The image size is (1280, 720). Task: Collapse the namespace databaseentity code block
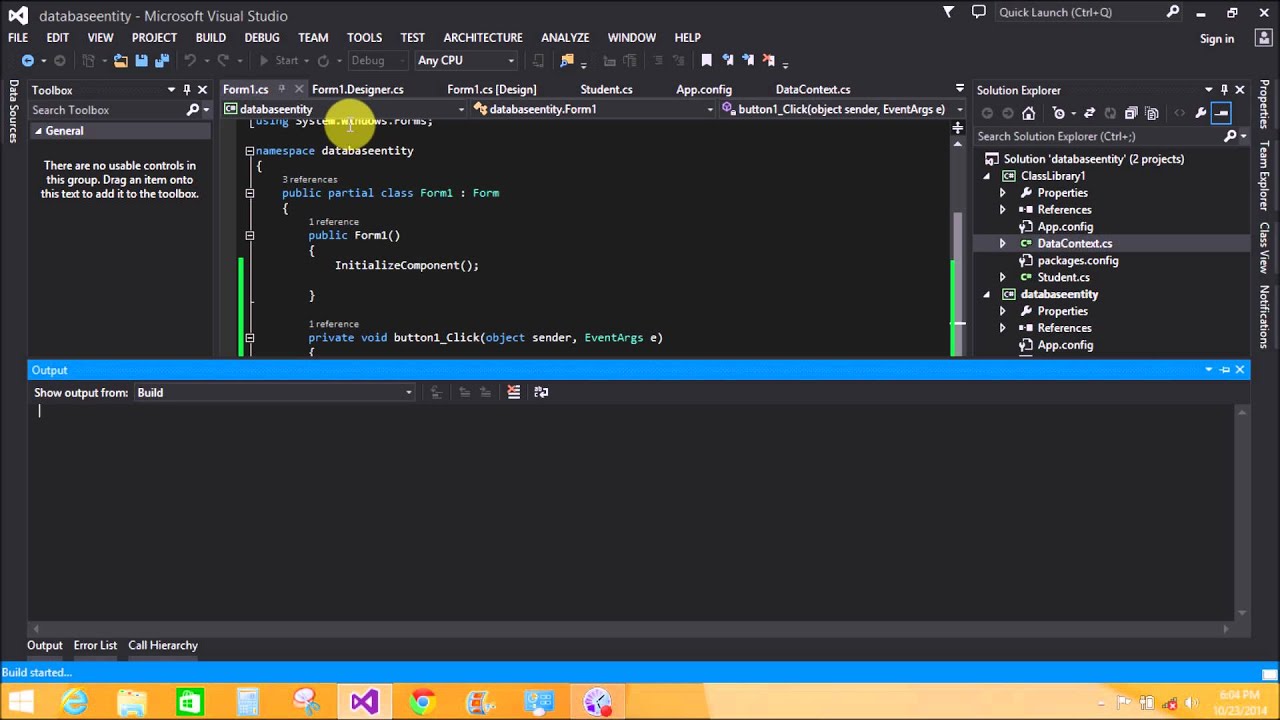point(250,151)
